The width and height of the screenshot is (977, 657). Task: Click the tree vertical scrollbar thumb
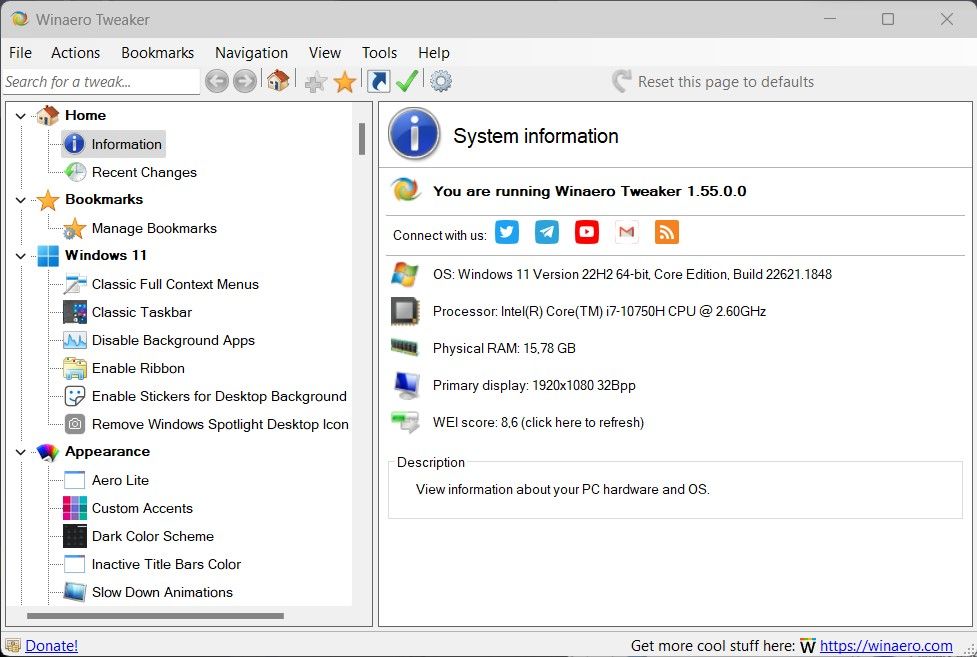(361, 139)
